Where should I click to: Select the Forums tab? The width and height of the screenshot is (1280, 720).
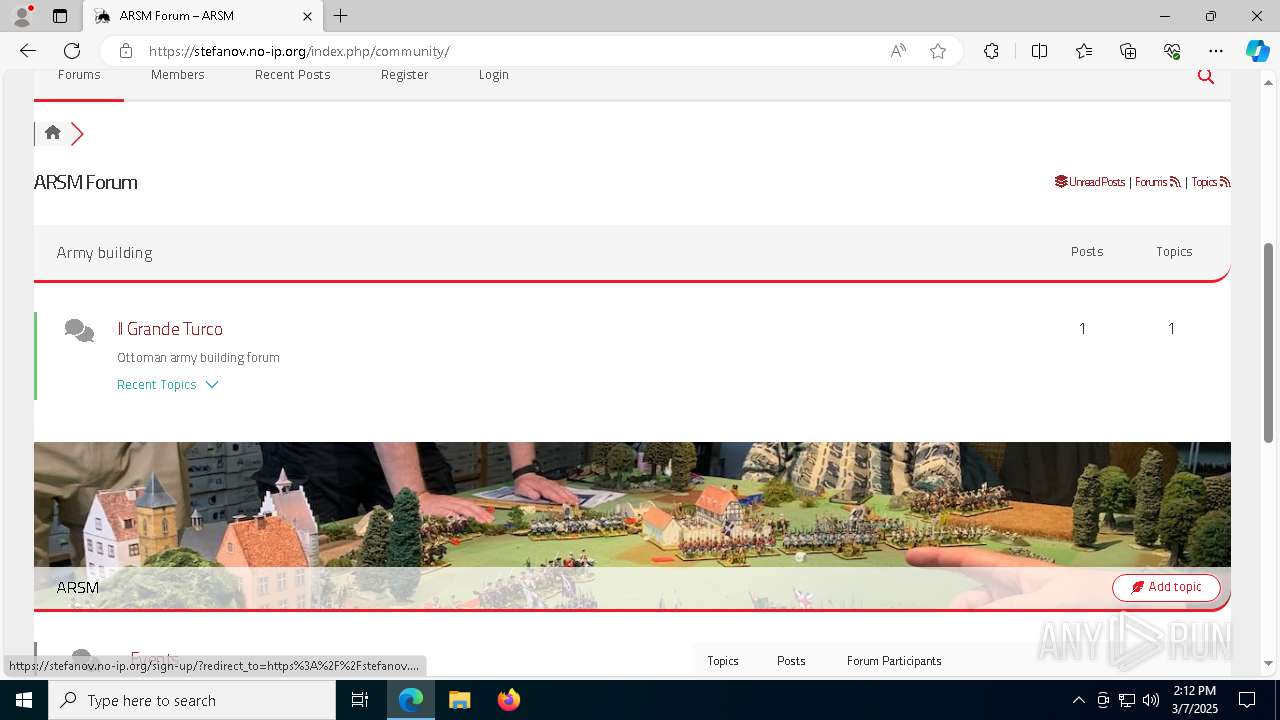pyautogui.click(x=79, y=75)
